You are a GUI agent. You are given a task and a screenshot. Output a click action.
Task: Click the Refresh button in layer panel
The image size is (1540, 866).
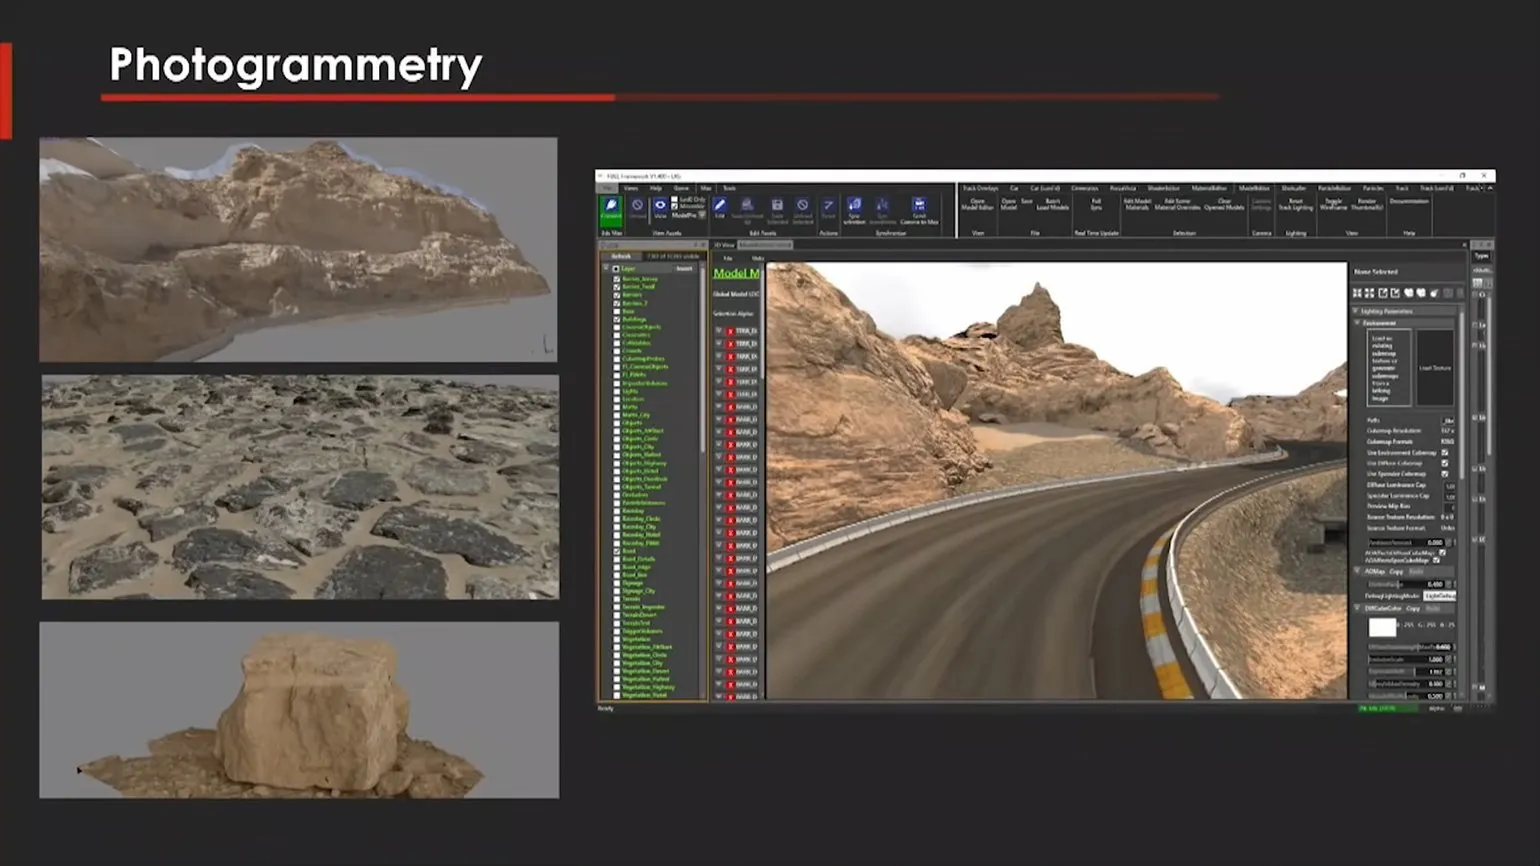click(x=621, y=256)
